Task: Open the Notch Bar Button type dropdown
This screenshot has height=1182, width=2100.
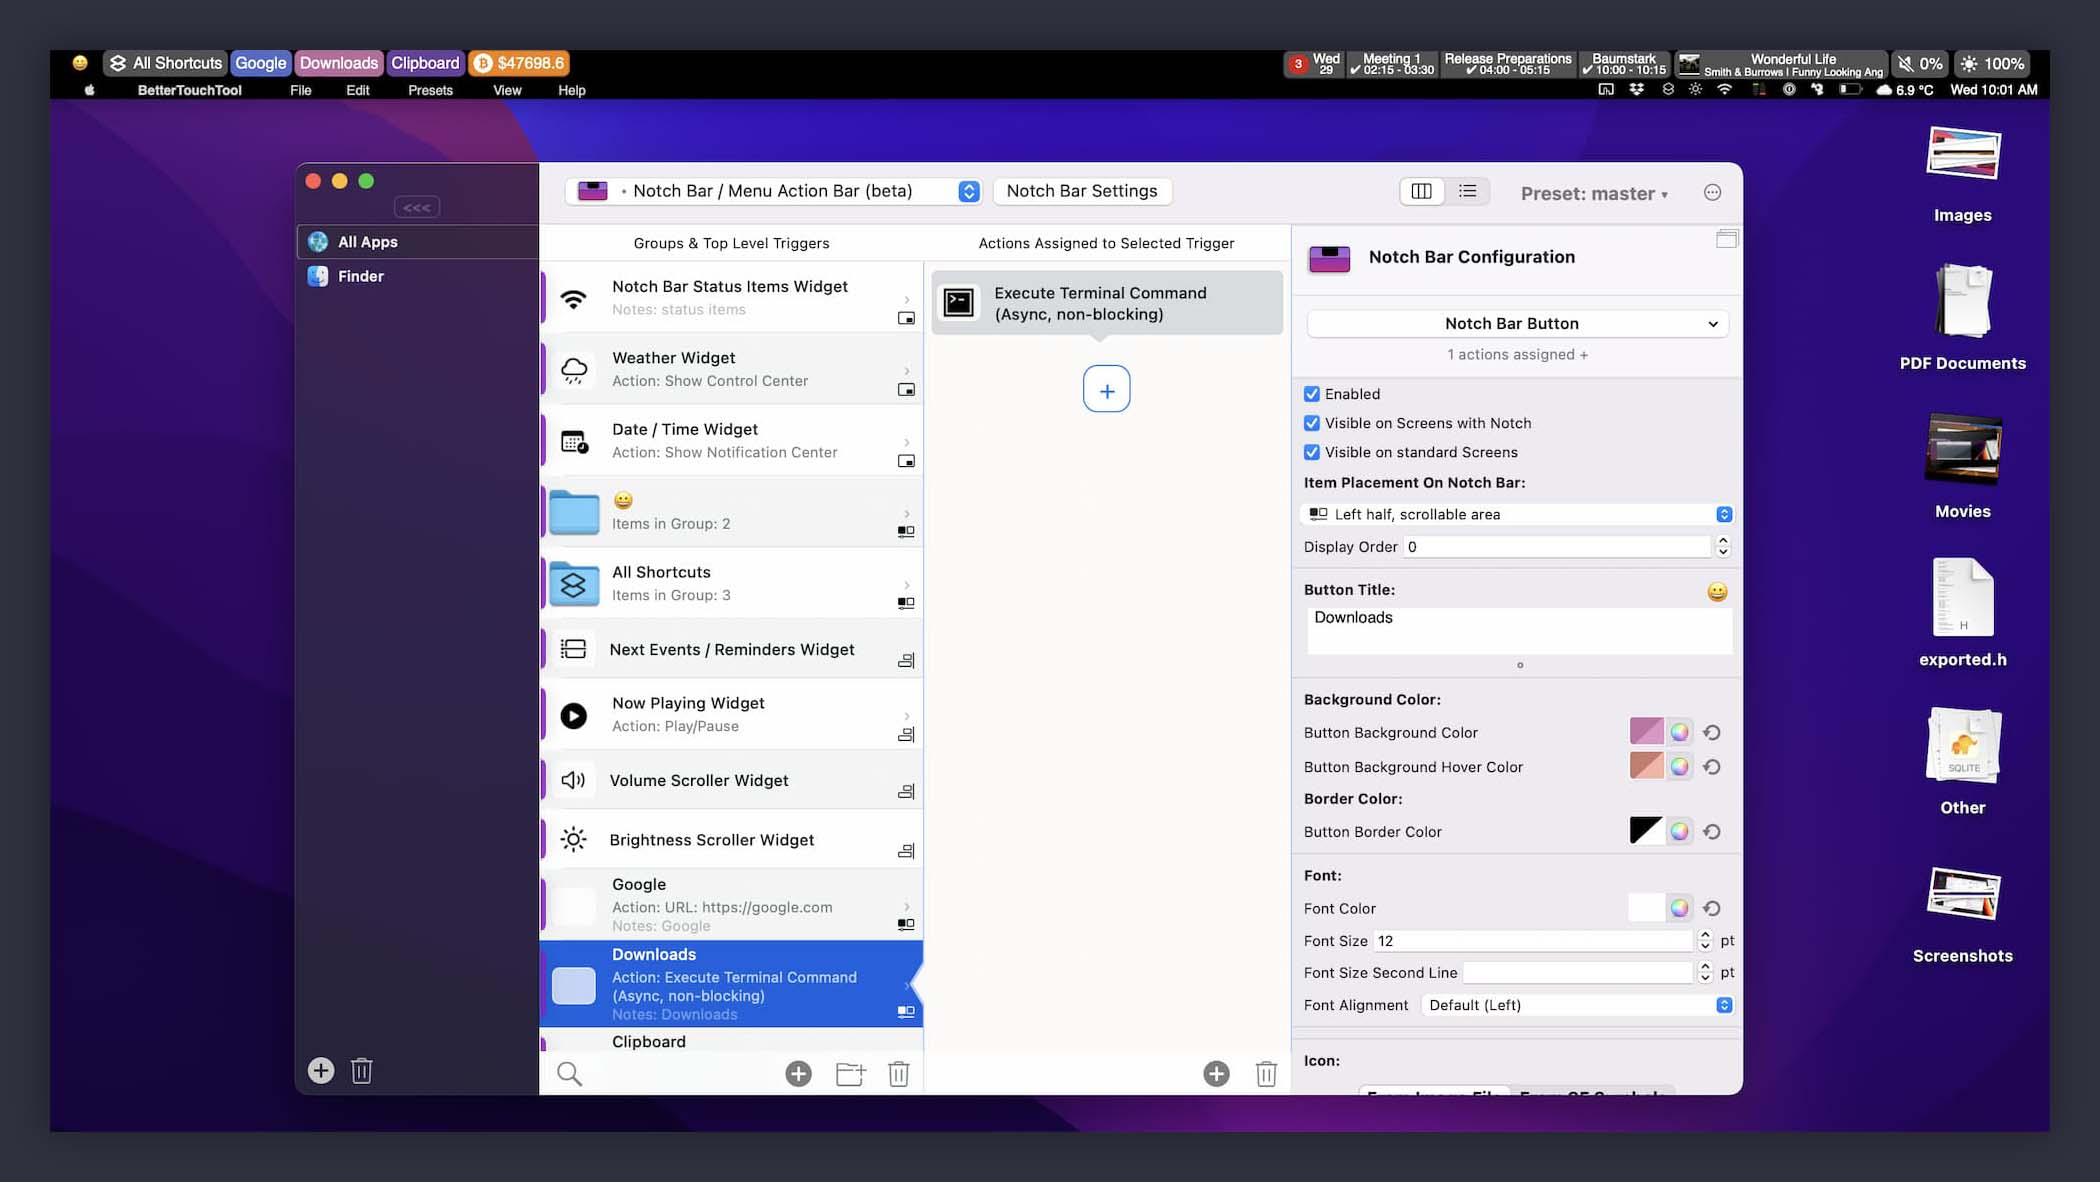Action: pyautogui.click(x=1517, y=324)
